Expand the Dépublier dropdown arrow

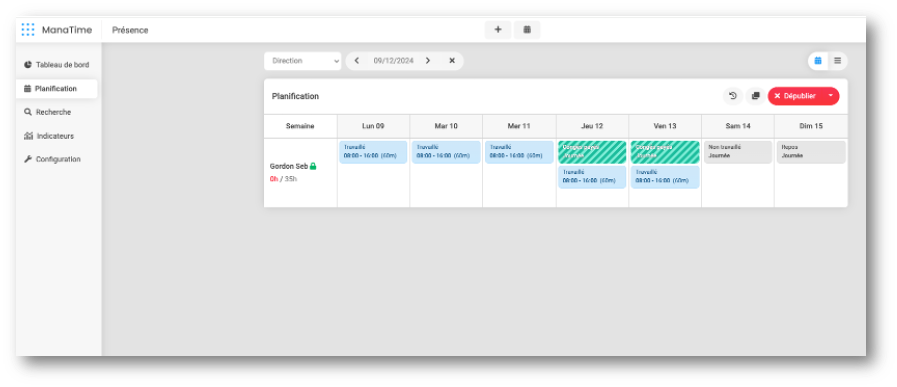[831, 96]
